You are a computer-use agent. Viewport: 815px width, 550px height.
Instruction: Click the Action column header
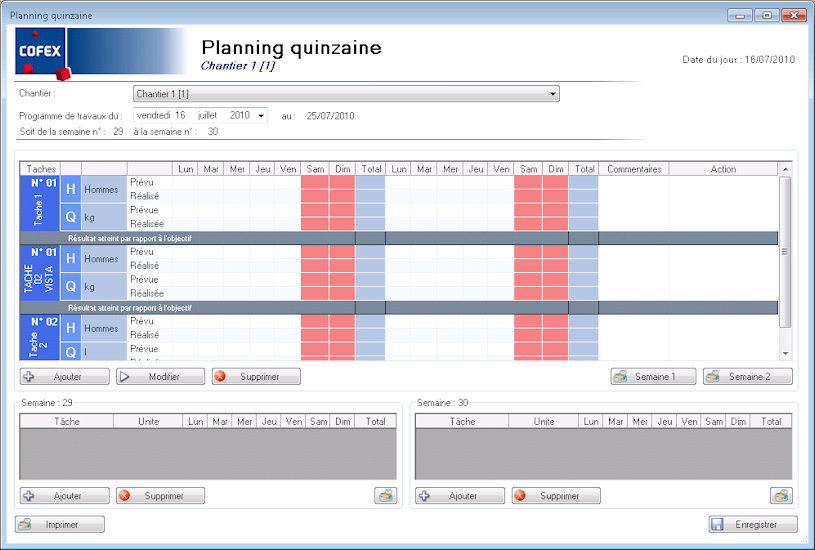[x=723, y=169]
